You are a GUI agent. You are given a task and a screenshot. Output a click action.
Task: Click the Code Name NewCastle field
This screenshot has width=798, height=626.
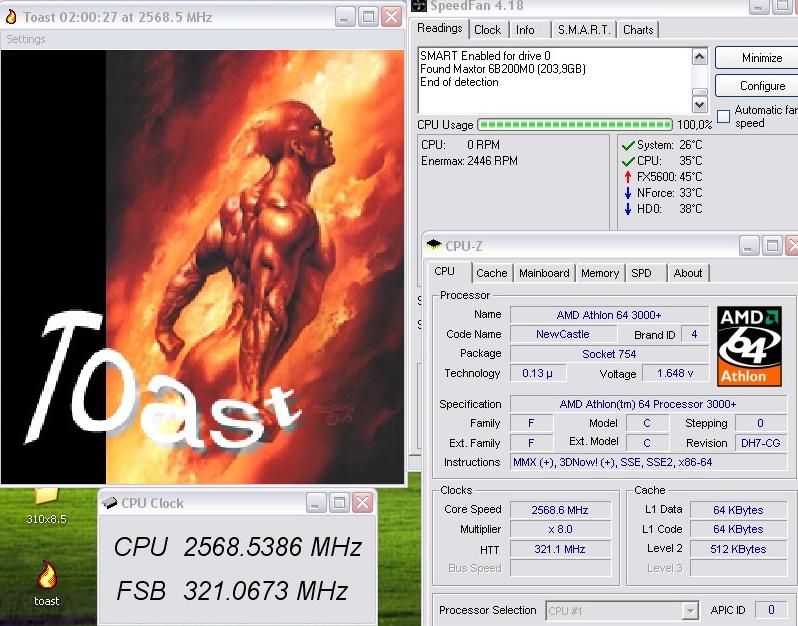click(x=563, y=334)
